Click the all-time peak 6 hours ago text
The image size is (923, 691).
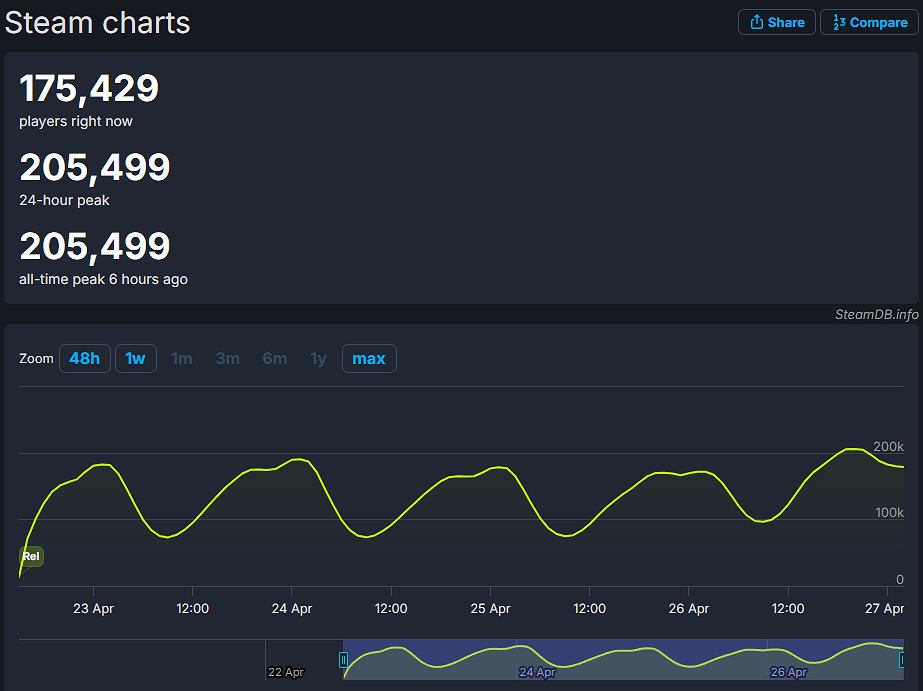click(103, 279)
